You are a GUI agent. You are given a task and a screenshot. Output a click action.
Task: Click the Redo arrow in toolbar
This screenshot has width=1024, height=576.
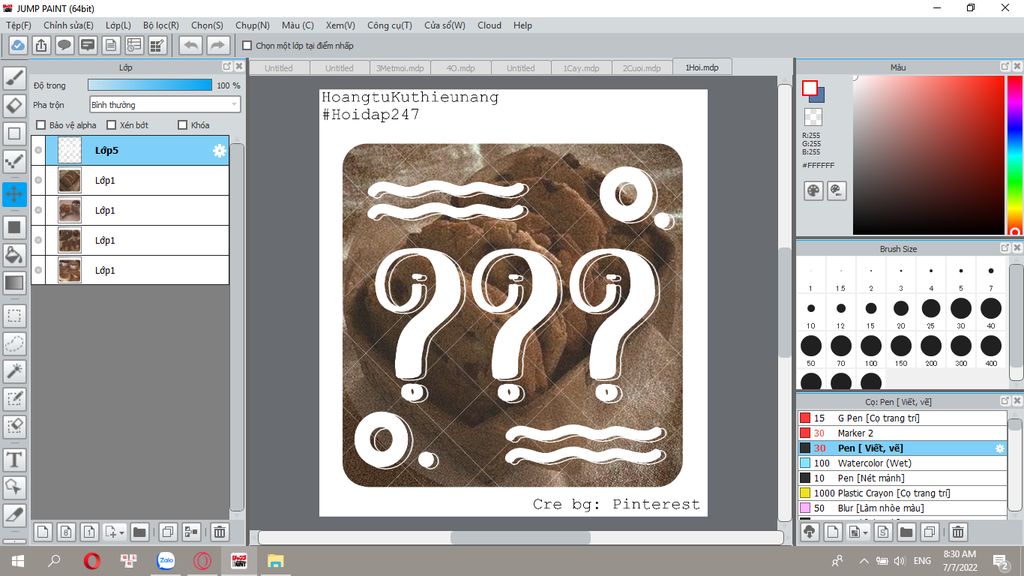point(217,45)
